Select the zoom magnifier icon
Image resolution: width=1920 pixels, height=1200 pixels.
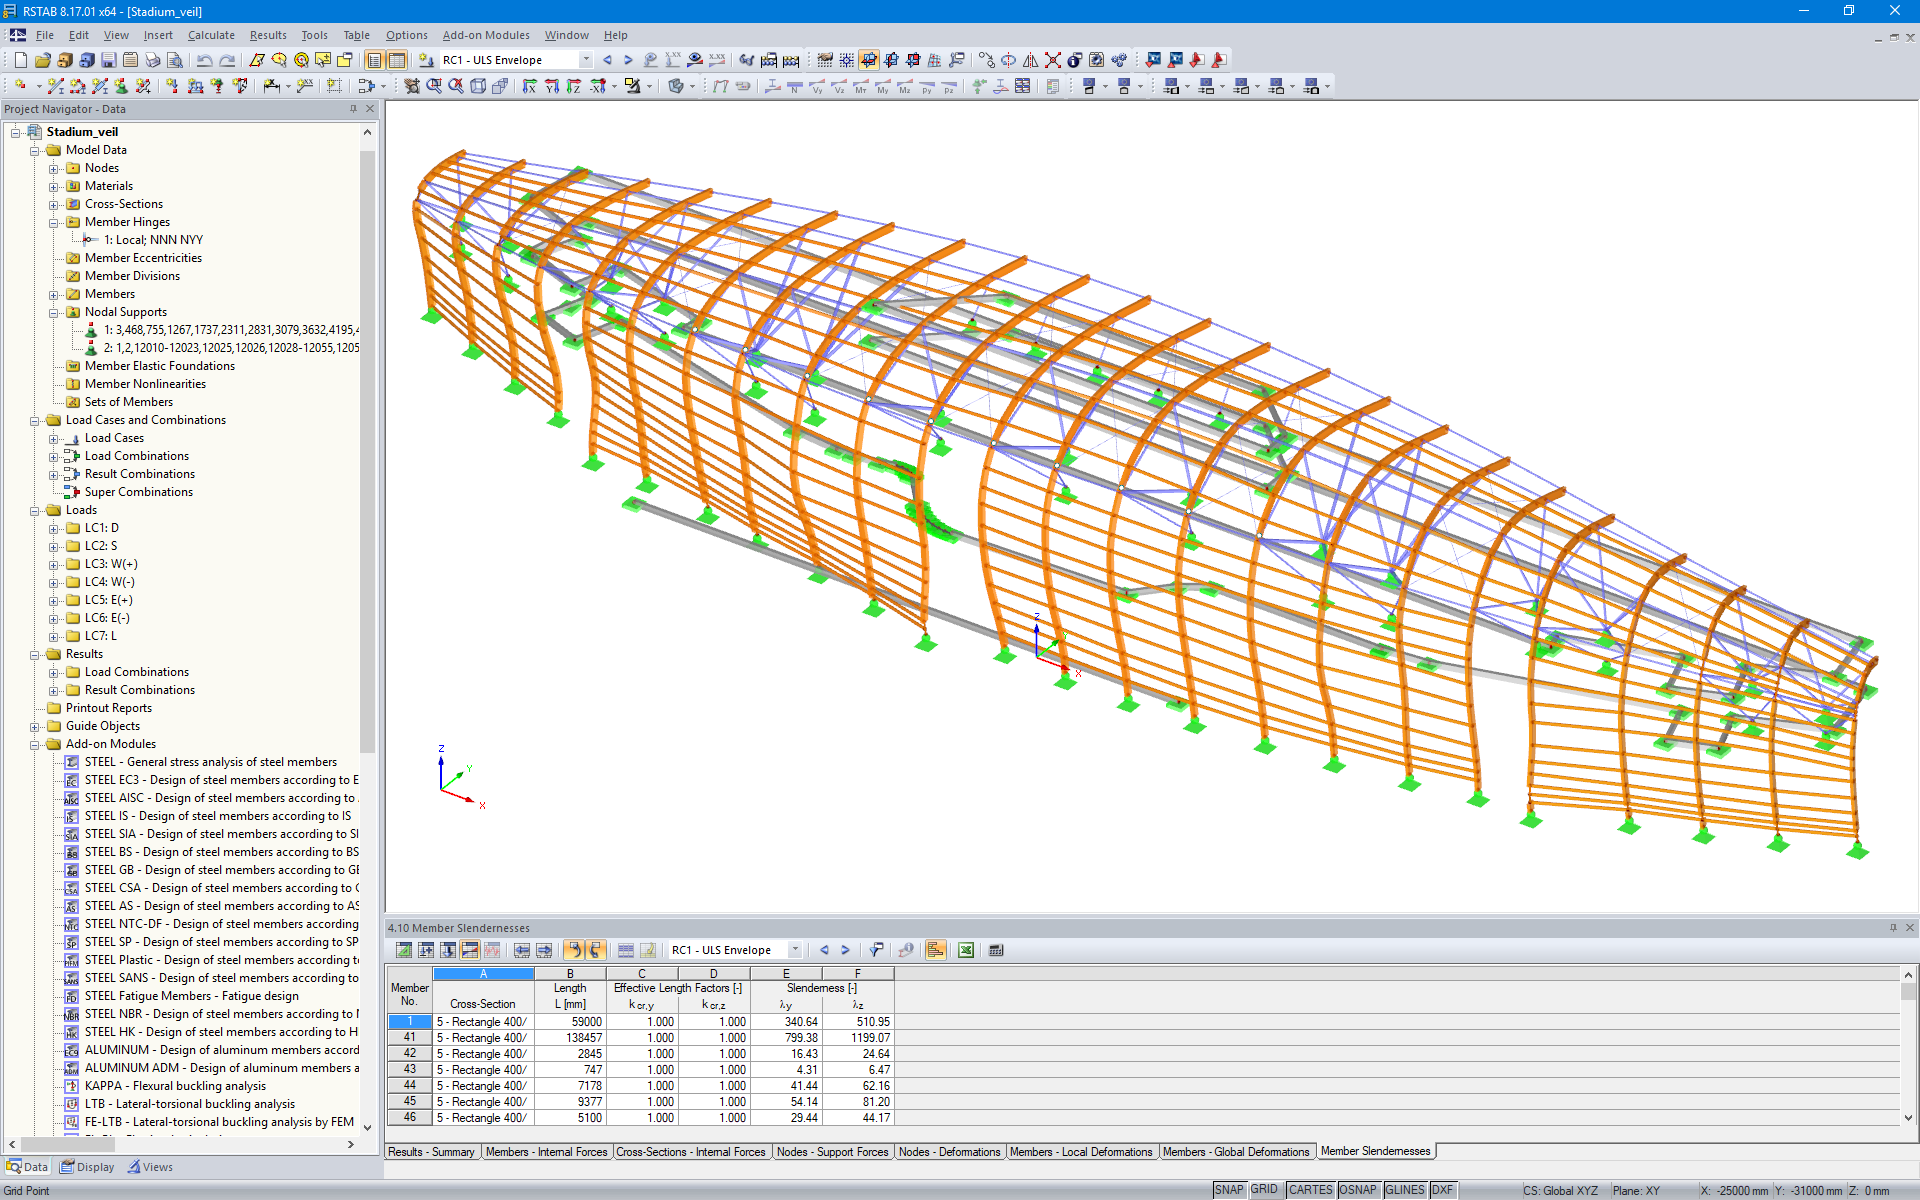pyautogui.click(x=435, y=86)
